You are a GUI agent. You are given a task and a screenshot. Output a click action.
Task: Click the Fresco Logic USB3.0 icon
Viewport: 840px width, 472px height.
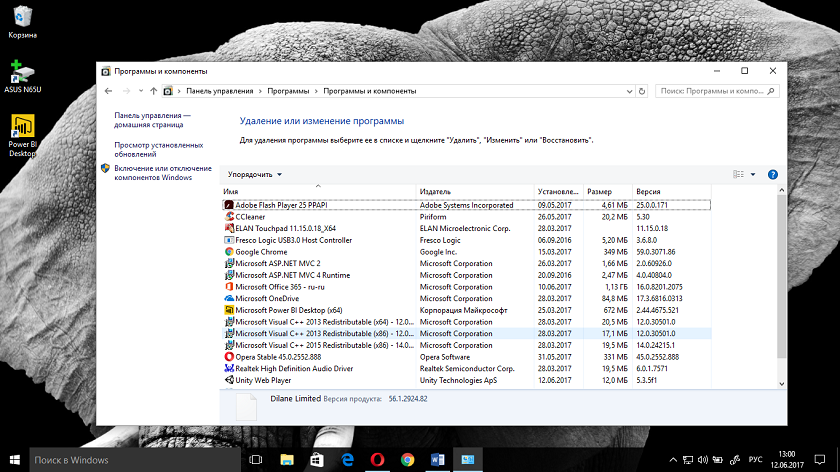(x=229, y=240)
